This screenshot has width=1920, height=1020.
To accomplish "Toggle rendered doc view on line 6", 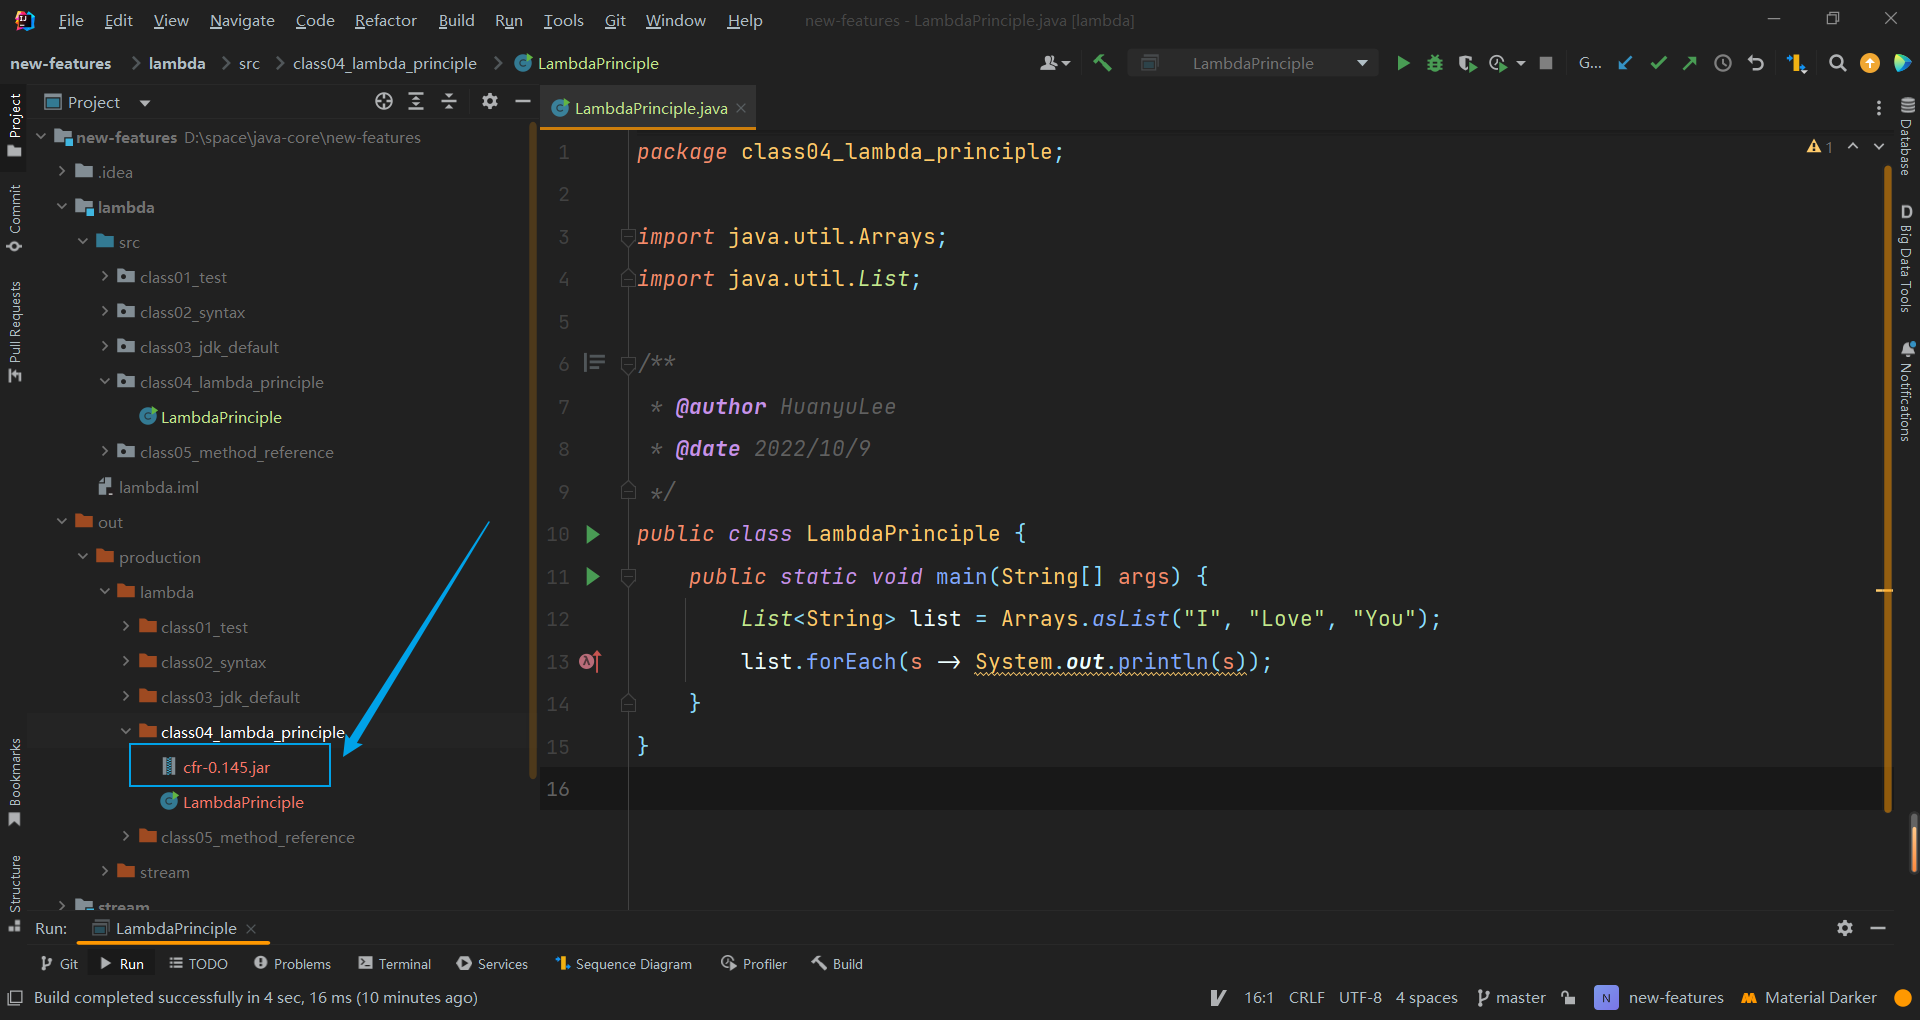I will tap(594, 362).
